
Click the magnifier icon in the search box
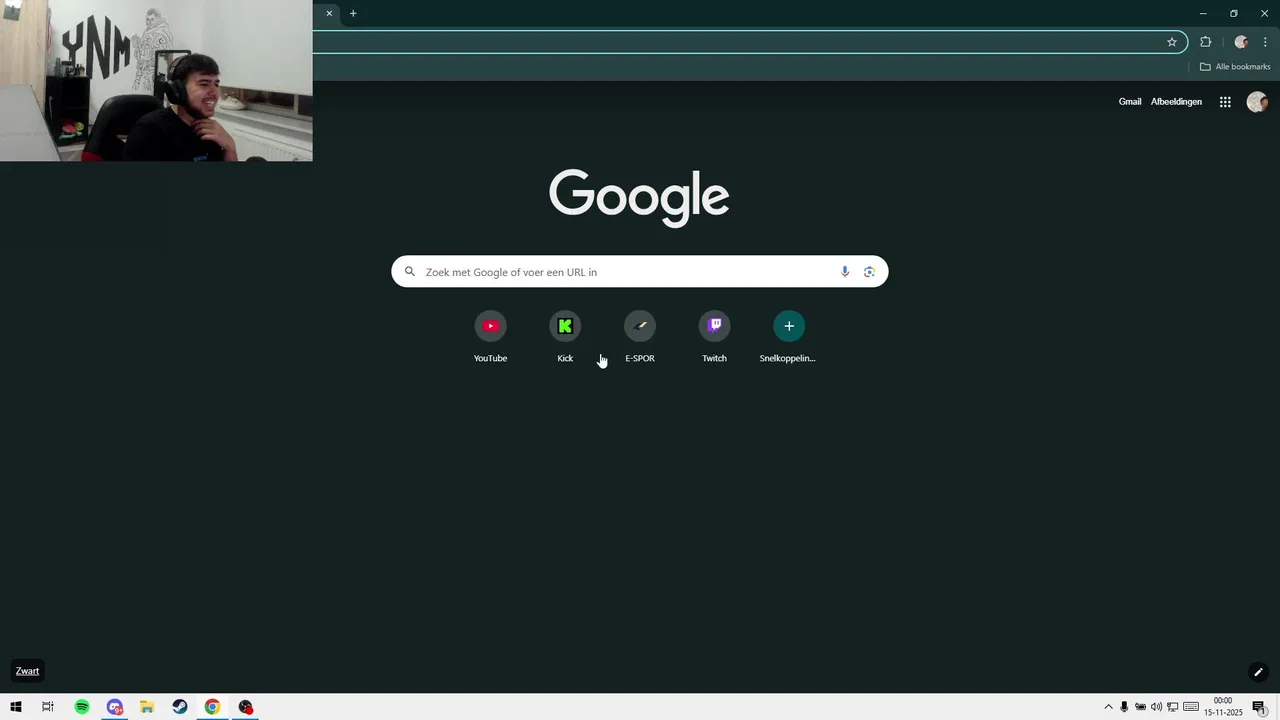pos(409,271)
